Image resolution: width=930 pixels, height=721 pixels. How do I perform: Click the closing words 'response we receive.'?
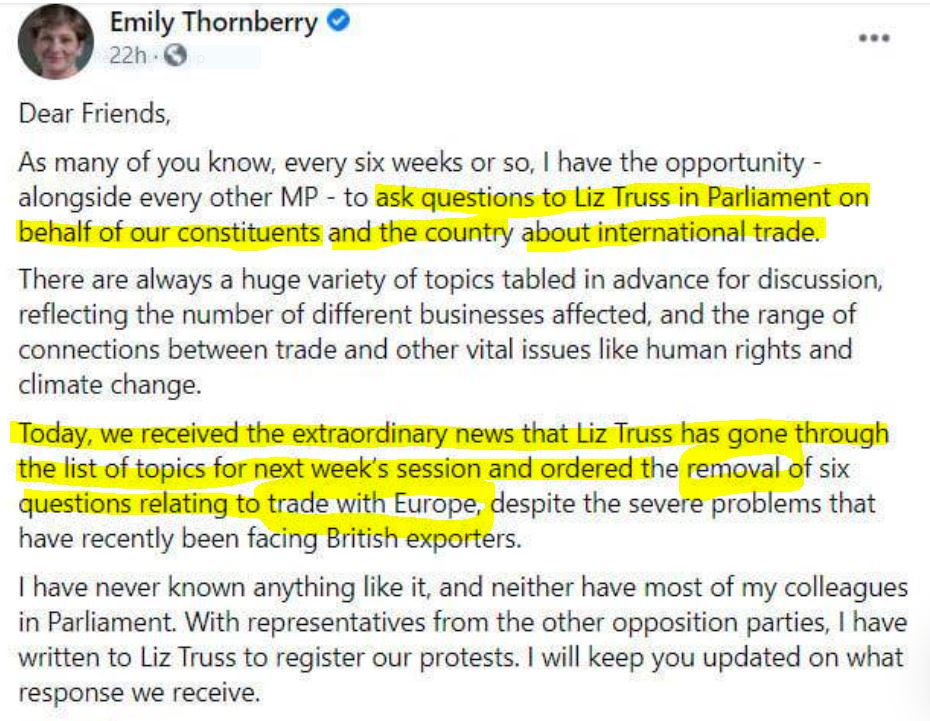(x=139, y=693)
